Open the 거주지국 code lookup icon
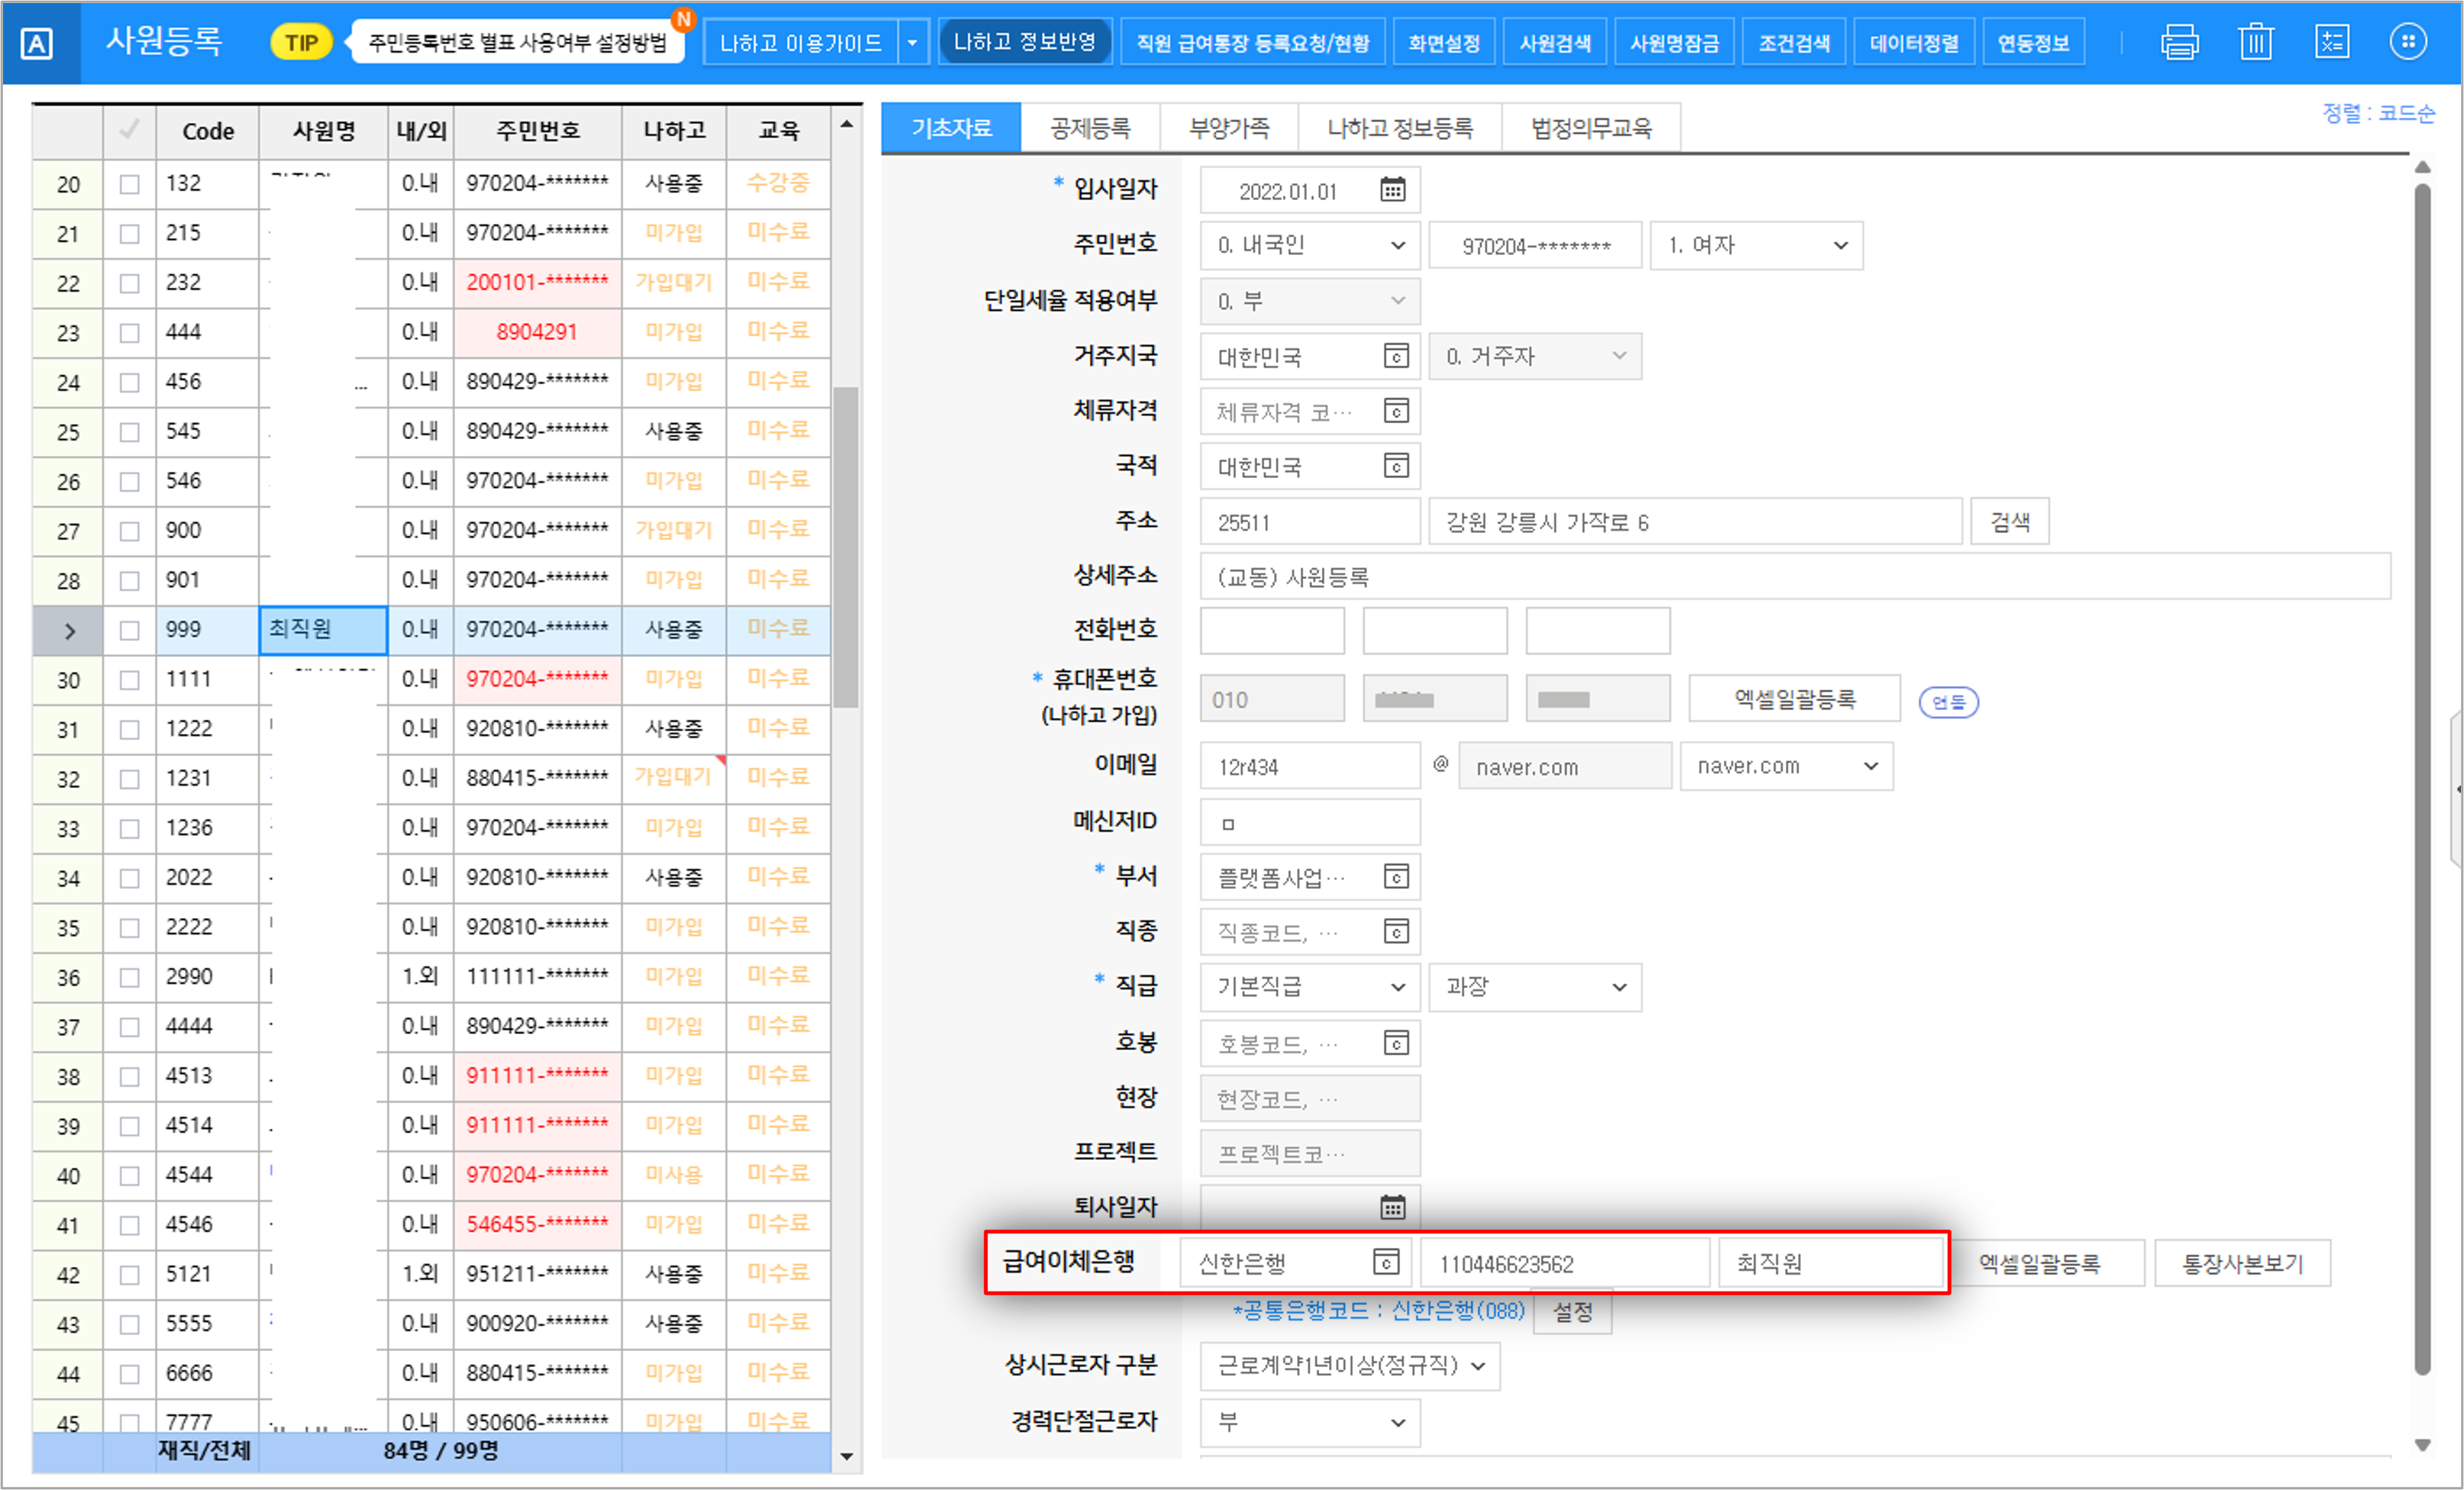 (x=1396, y=356)
